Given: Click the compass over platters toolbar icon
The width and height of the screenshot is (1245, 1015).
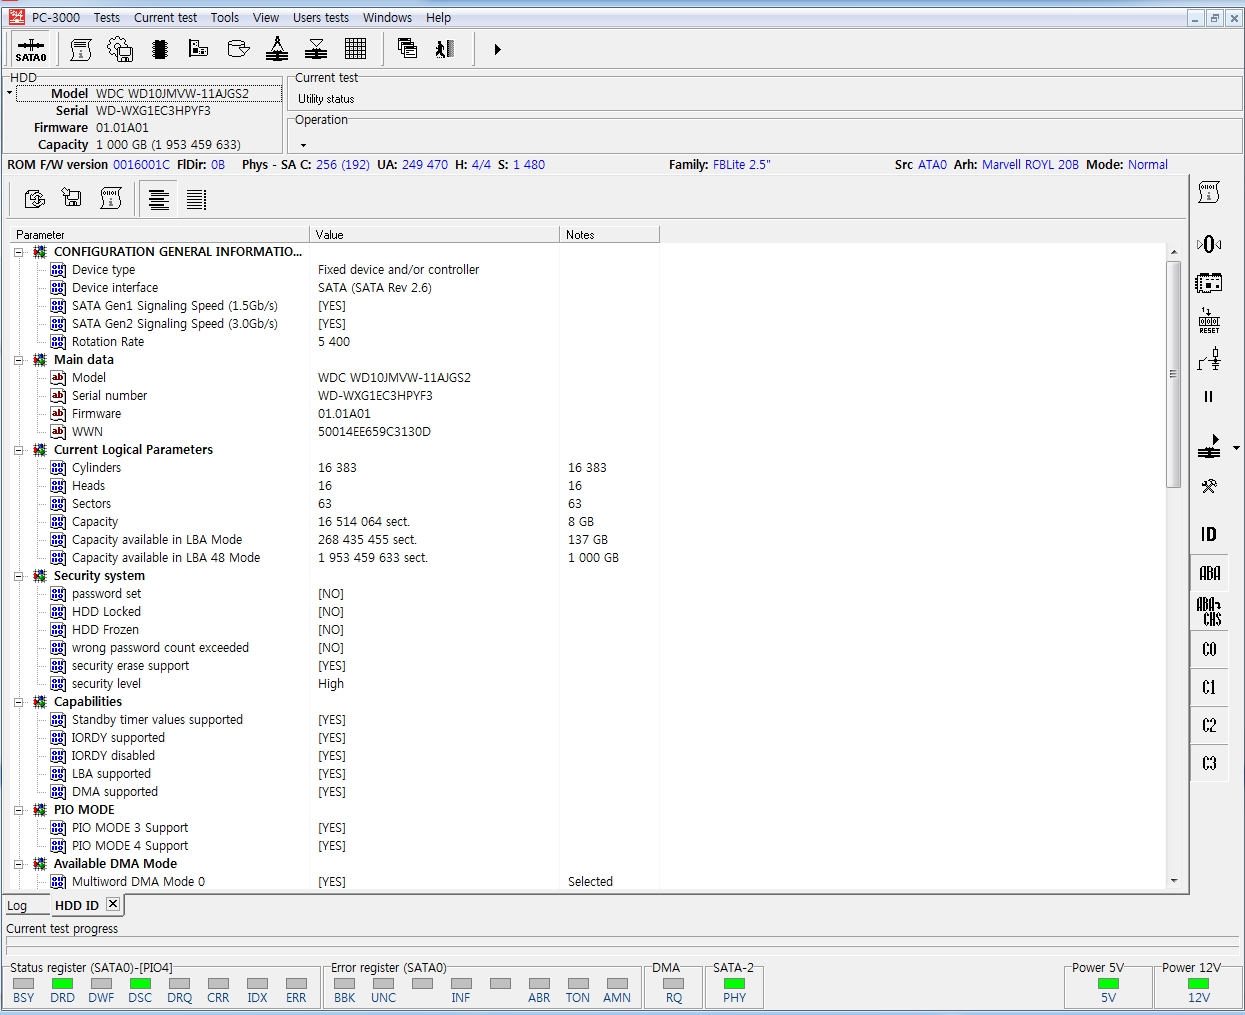Looking at the screenshot, I should [277, 49].
